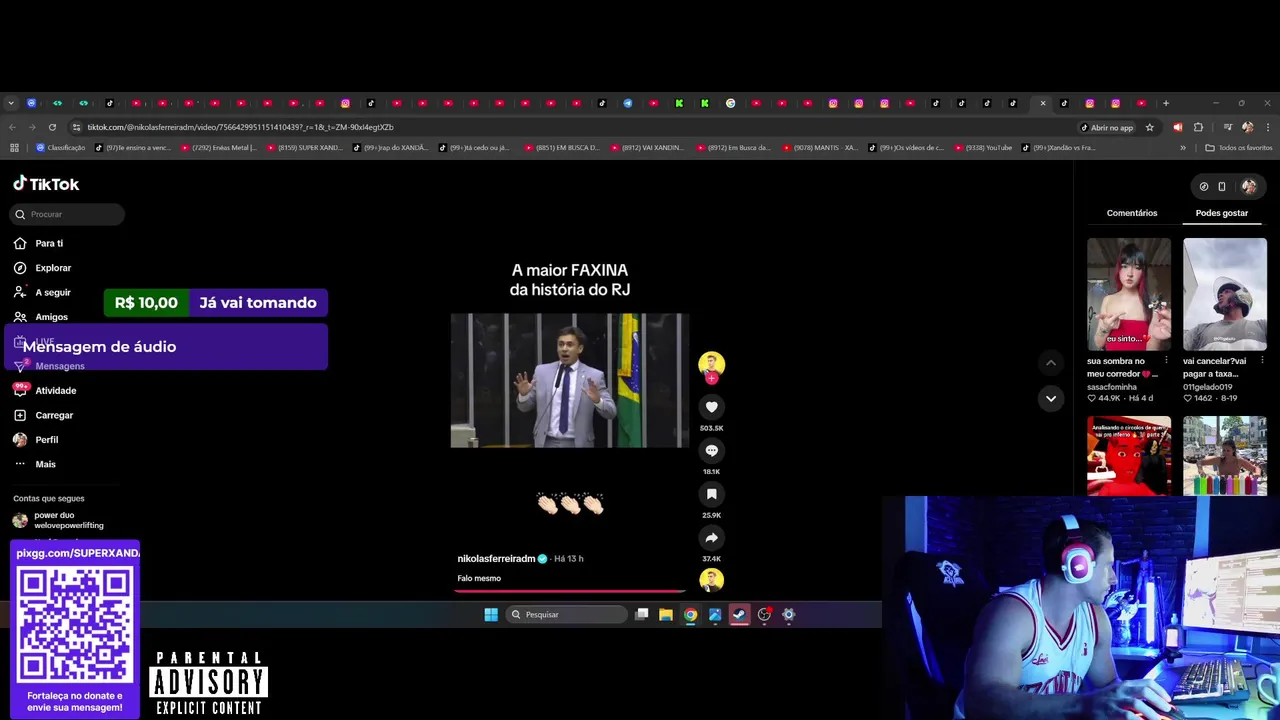Open Settings gear on taskbar
The image size is (1280, 720).
pos(788,615)
